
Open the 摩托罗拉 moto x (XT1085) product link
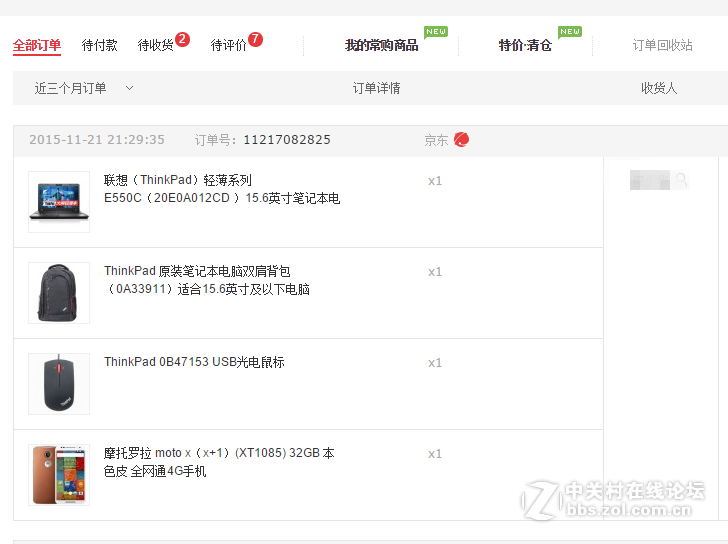pos(219,462)
